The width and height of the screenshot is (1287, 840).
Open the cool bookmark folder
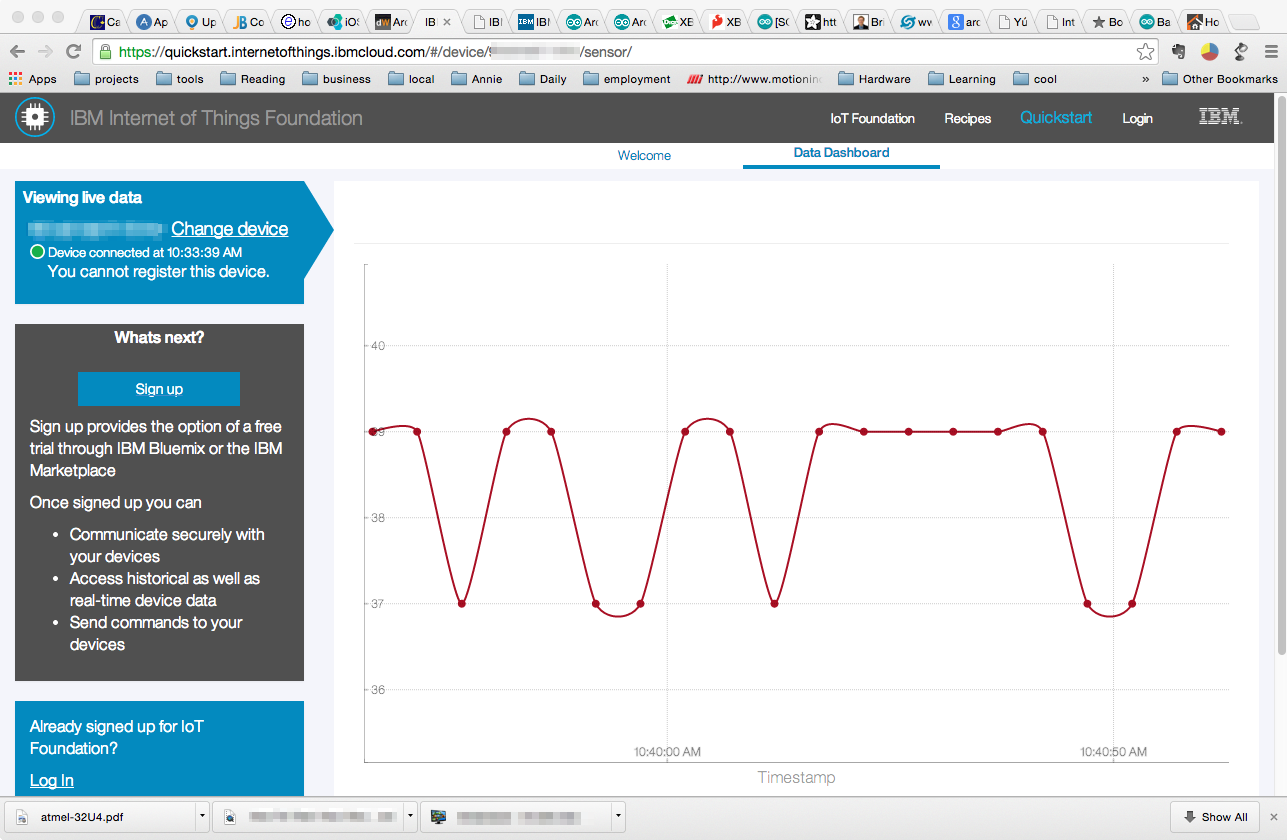[1035, 79]
